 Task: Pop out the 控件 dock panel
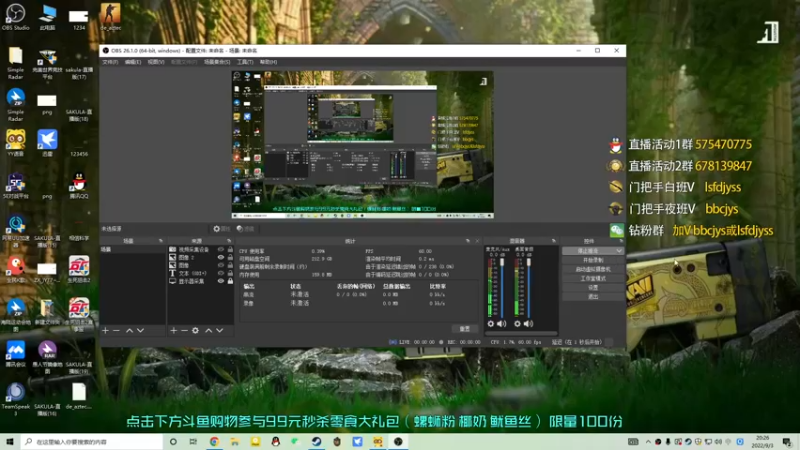621,241
